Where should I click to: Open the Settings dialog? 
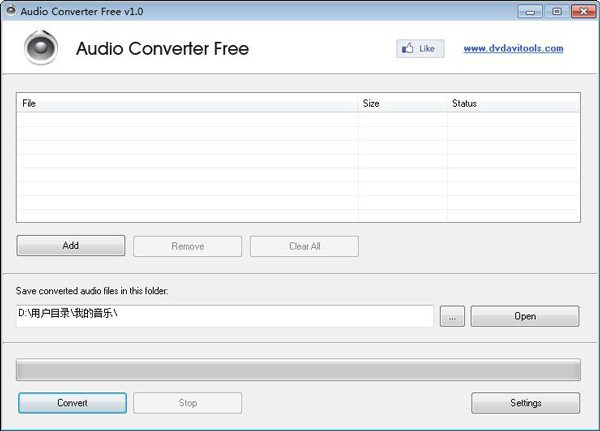coord(525,403)
